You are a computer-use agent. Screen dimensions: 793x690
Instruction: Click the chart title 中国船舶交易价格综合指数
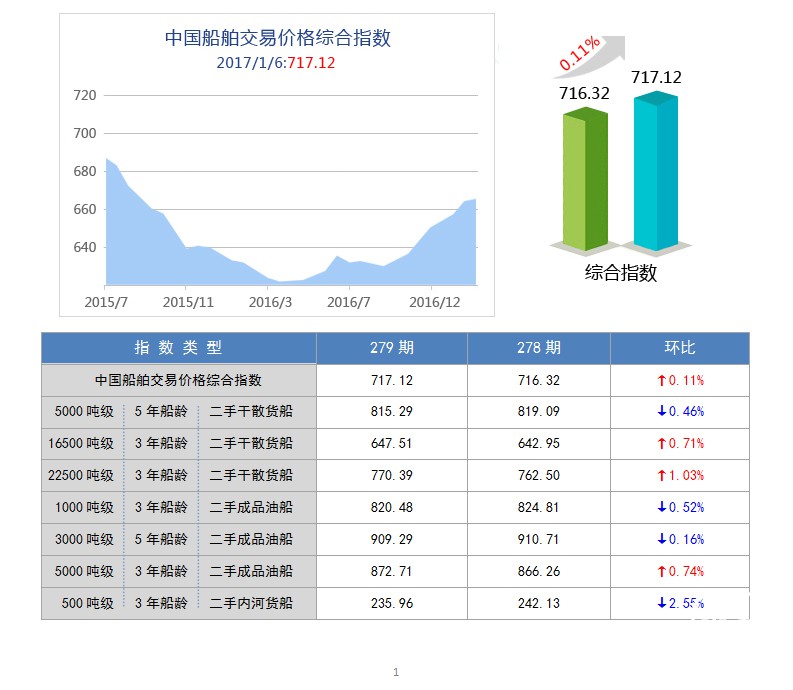coord(278,38)
